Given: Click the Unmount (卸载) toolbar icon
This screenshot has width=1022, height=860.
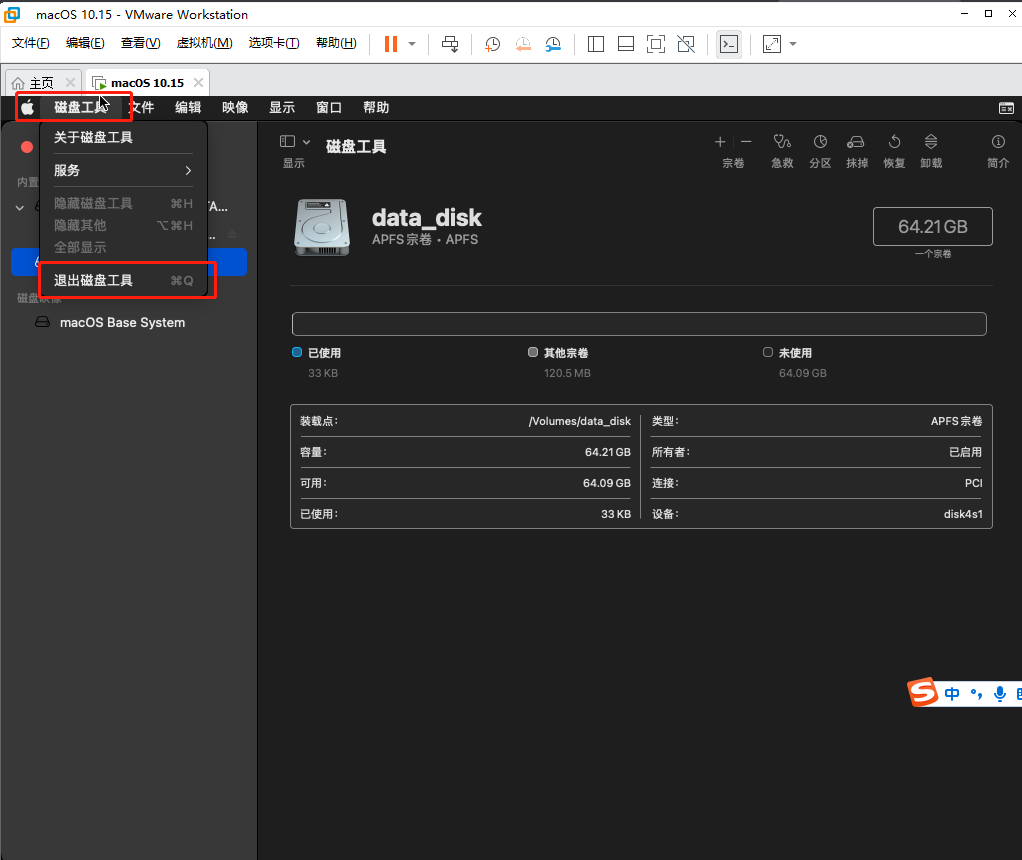Looking at the screenshot, I should (931, 141).
